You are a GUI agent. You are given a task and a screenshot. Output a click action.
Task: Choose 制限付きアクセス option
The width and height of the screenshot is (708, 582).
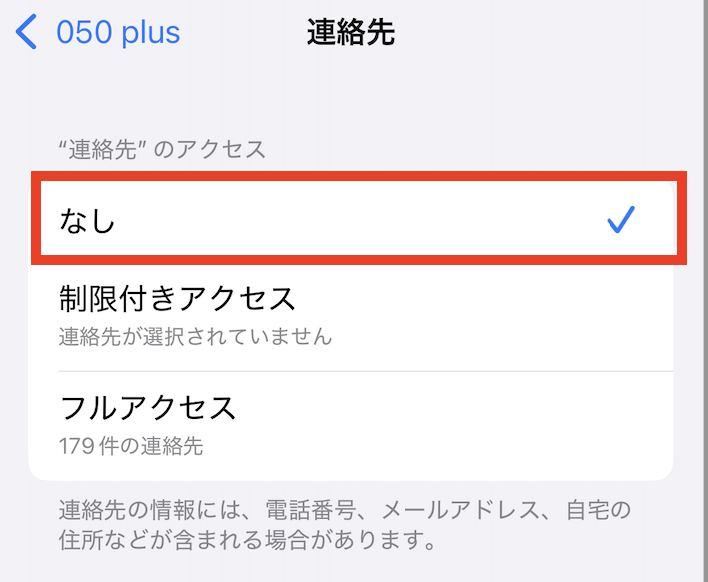pos(351,317)
